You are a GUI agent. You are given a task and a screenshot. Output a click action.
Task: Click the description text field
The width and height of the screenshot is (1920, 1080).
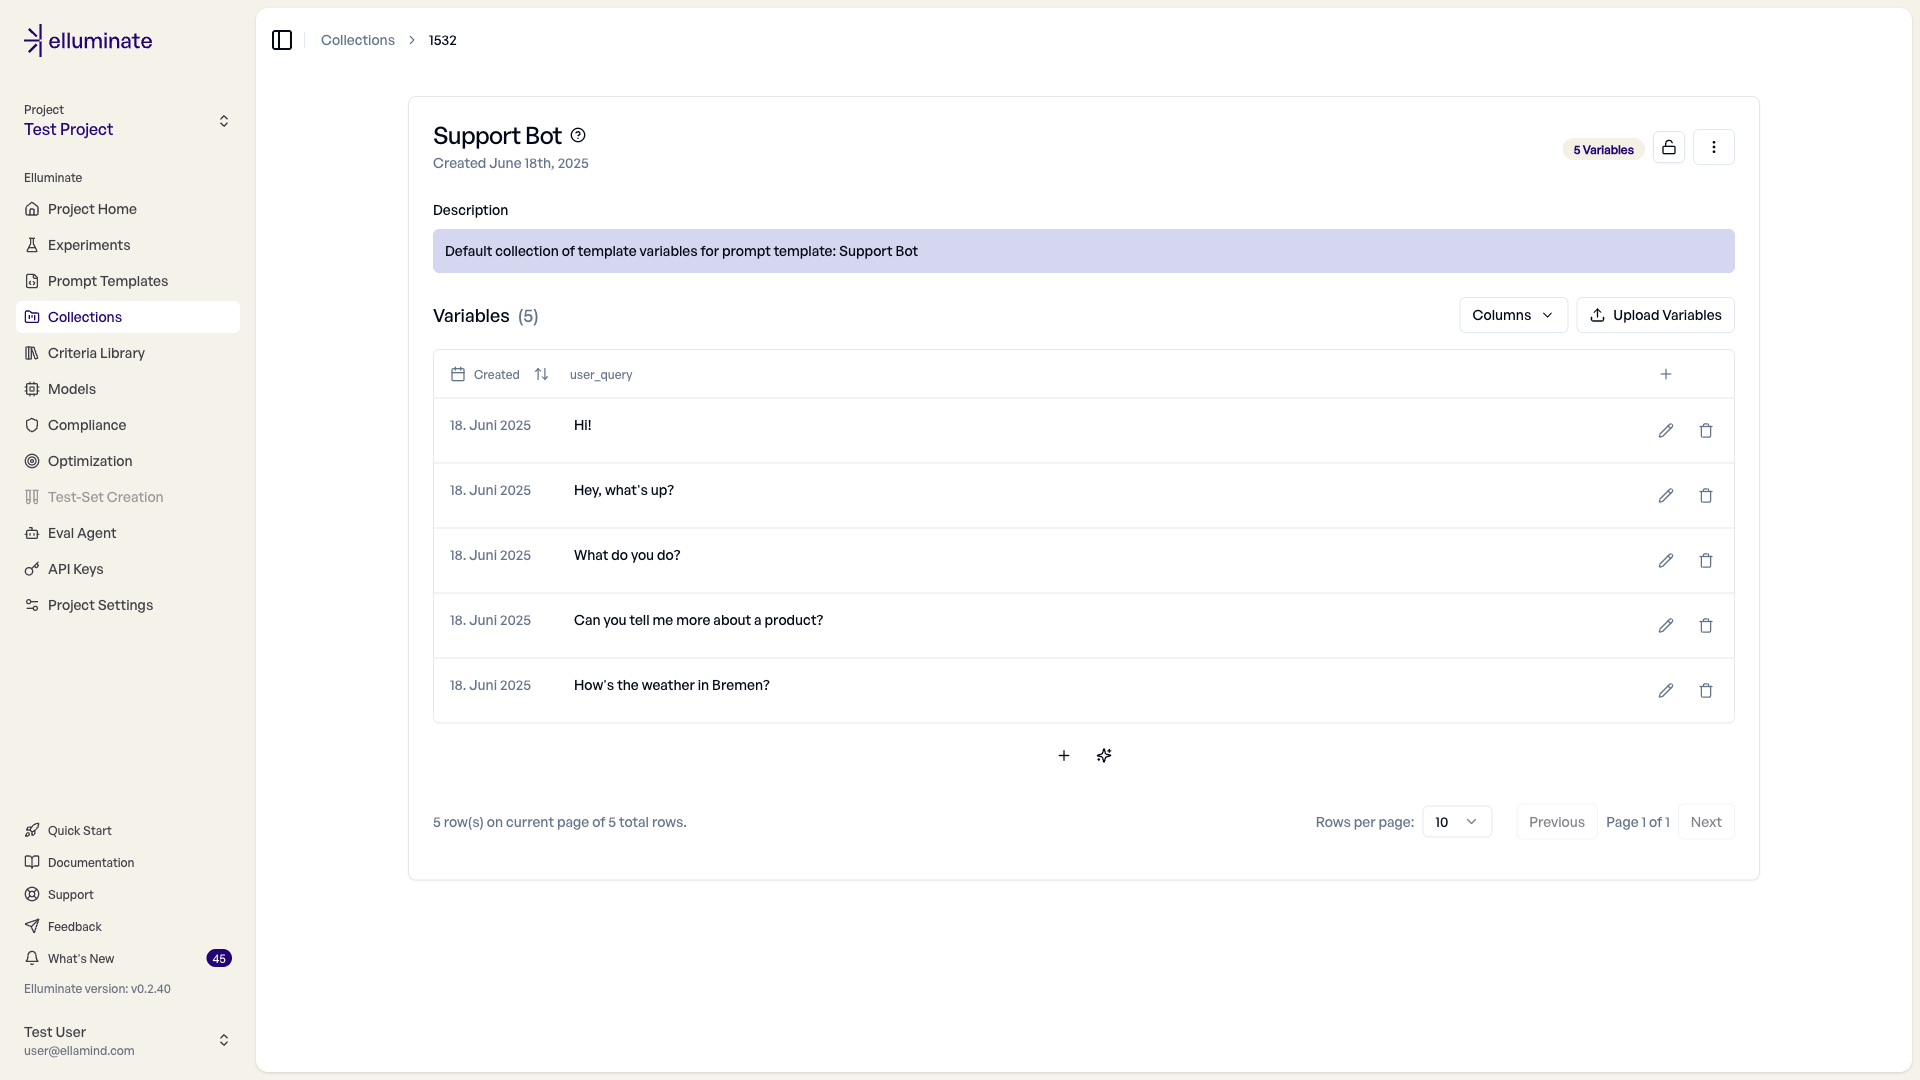point(1083,251)
